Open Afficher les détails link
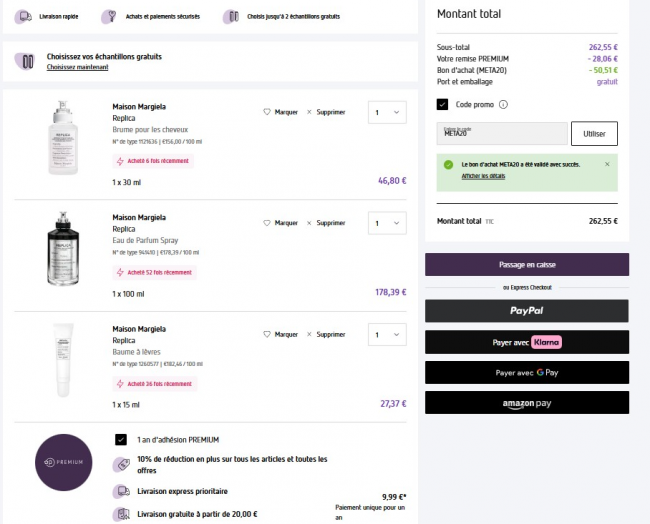The width and height of the screenshot is (650, 524). pyautogui.click(x=483, y=176)
